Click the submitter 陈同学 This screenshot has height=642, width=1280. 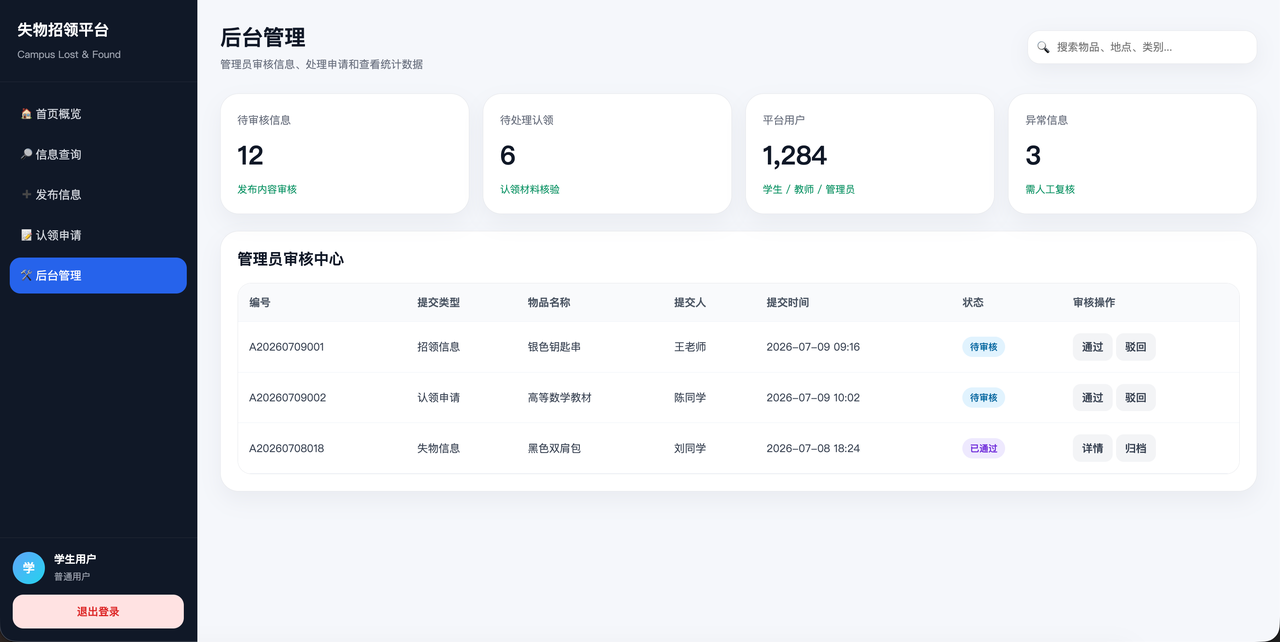[x=690, y=397]
